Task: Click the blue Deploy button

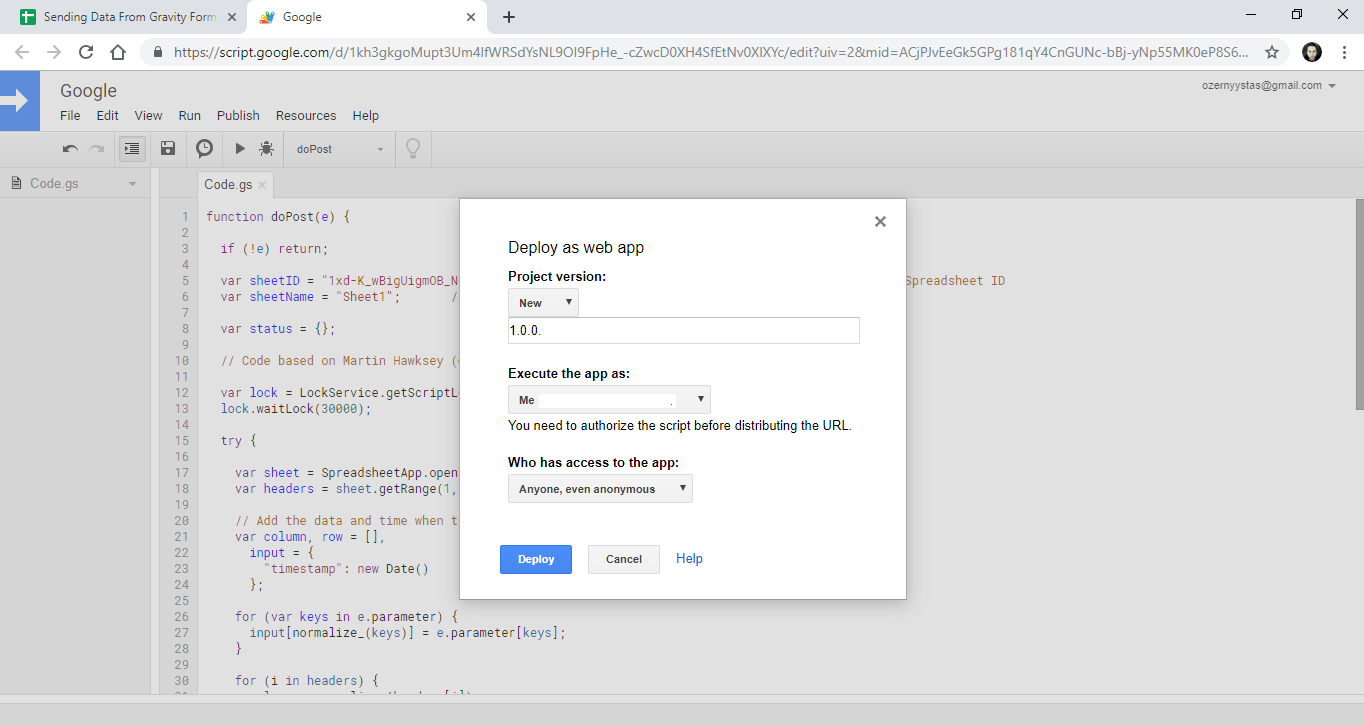Action: pos(536,559)
